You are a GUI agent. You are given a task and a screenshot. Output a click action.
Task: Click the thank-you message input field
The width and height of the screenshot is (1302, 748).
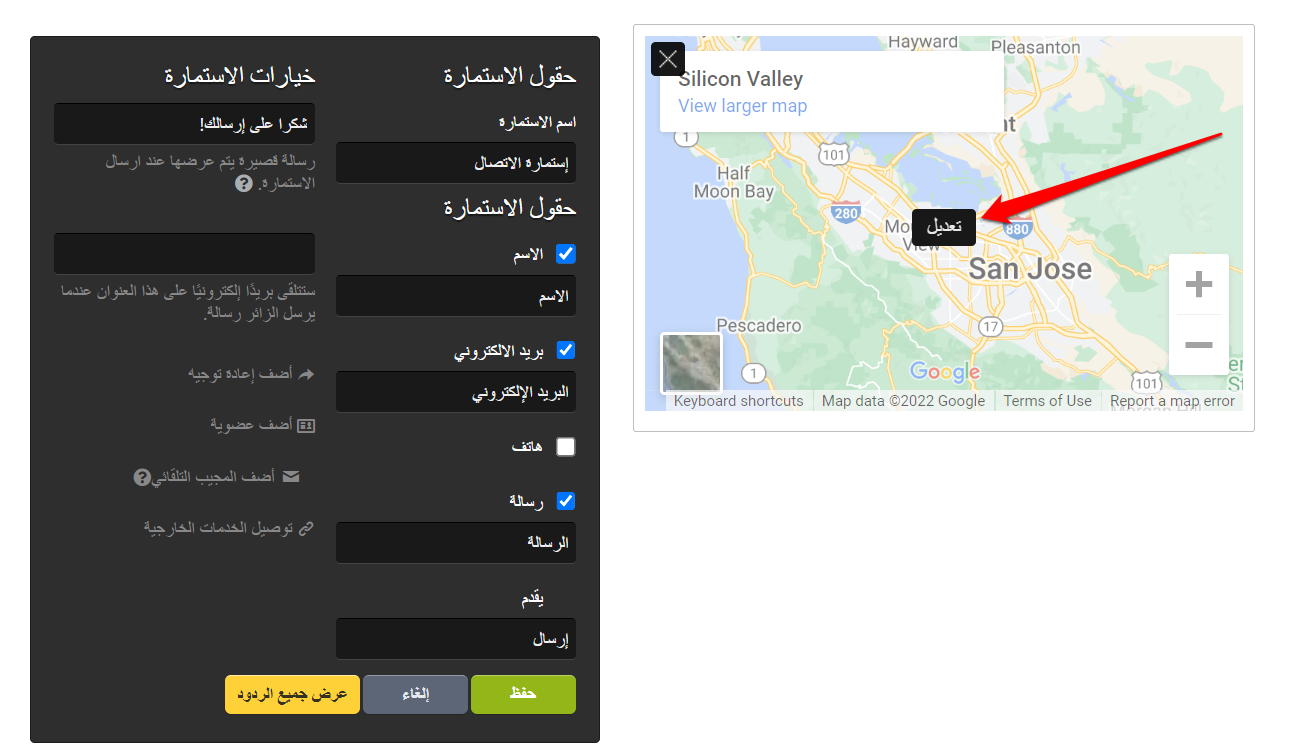coord(185,124)
